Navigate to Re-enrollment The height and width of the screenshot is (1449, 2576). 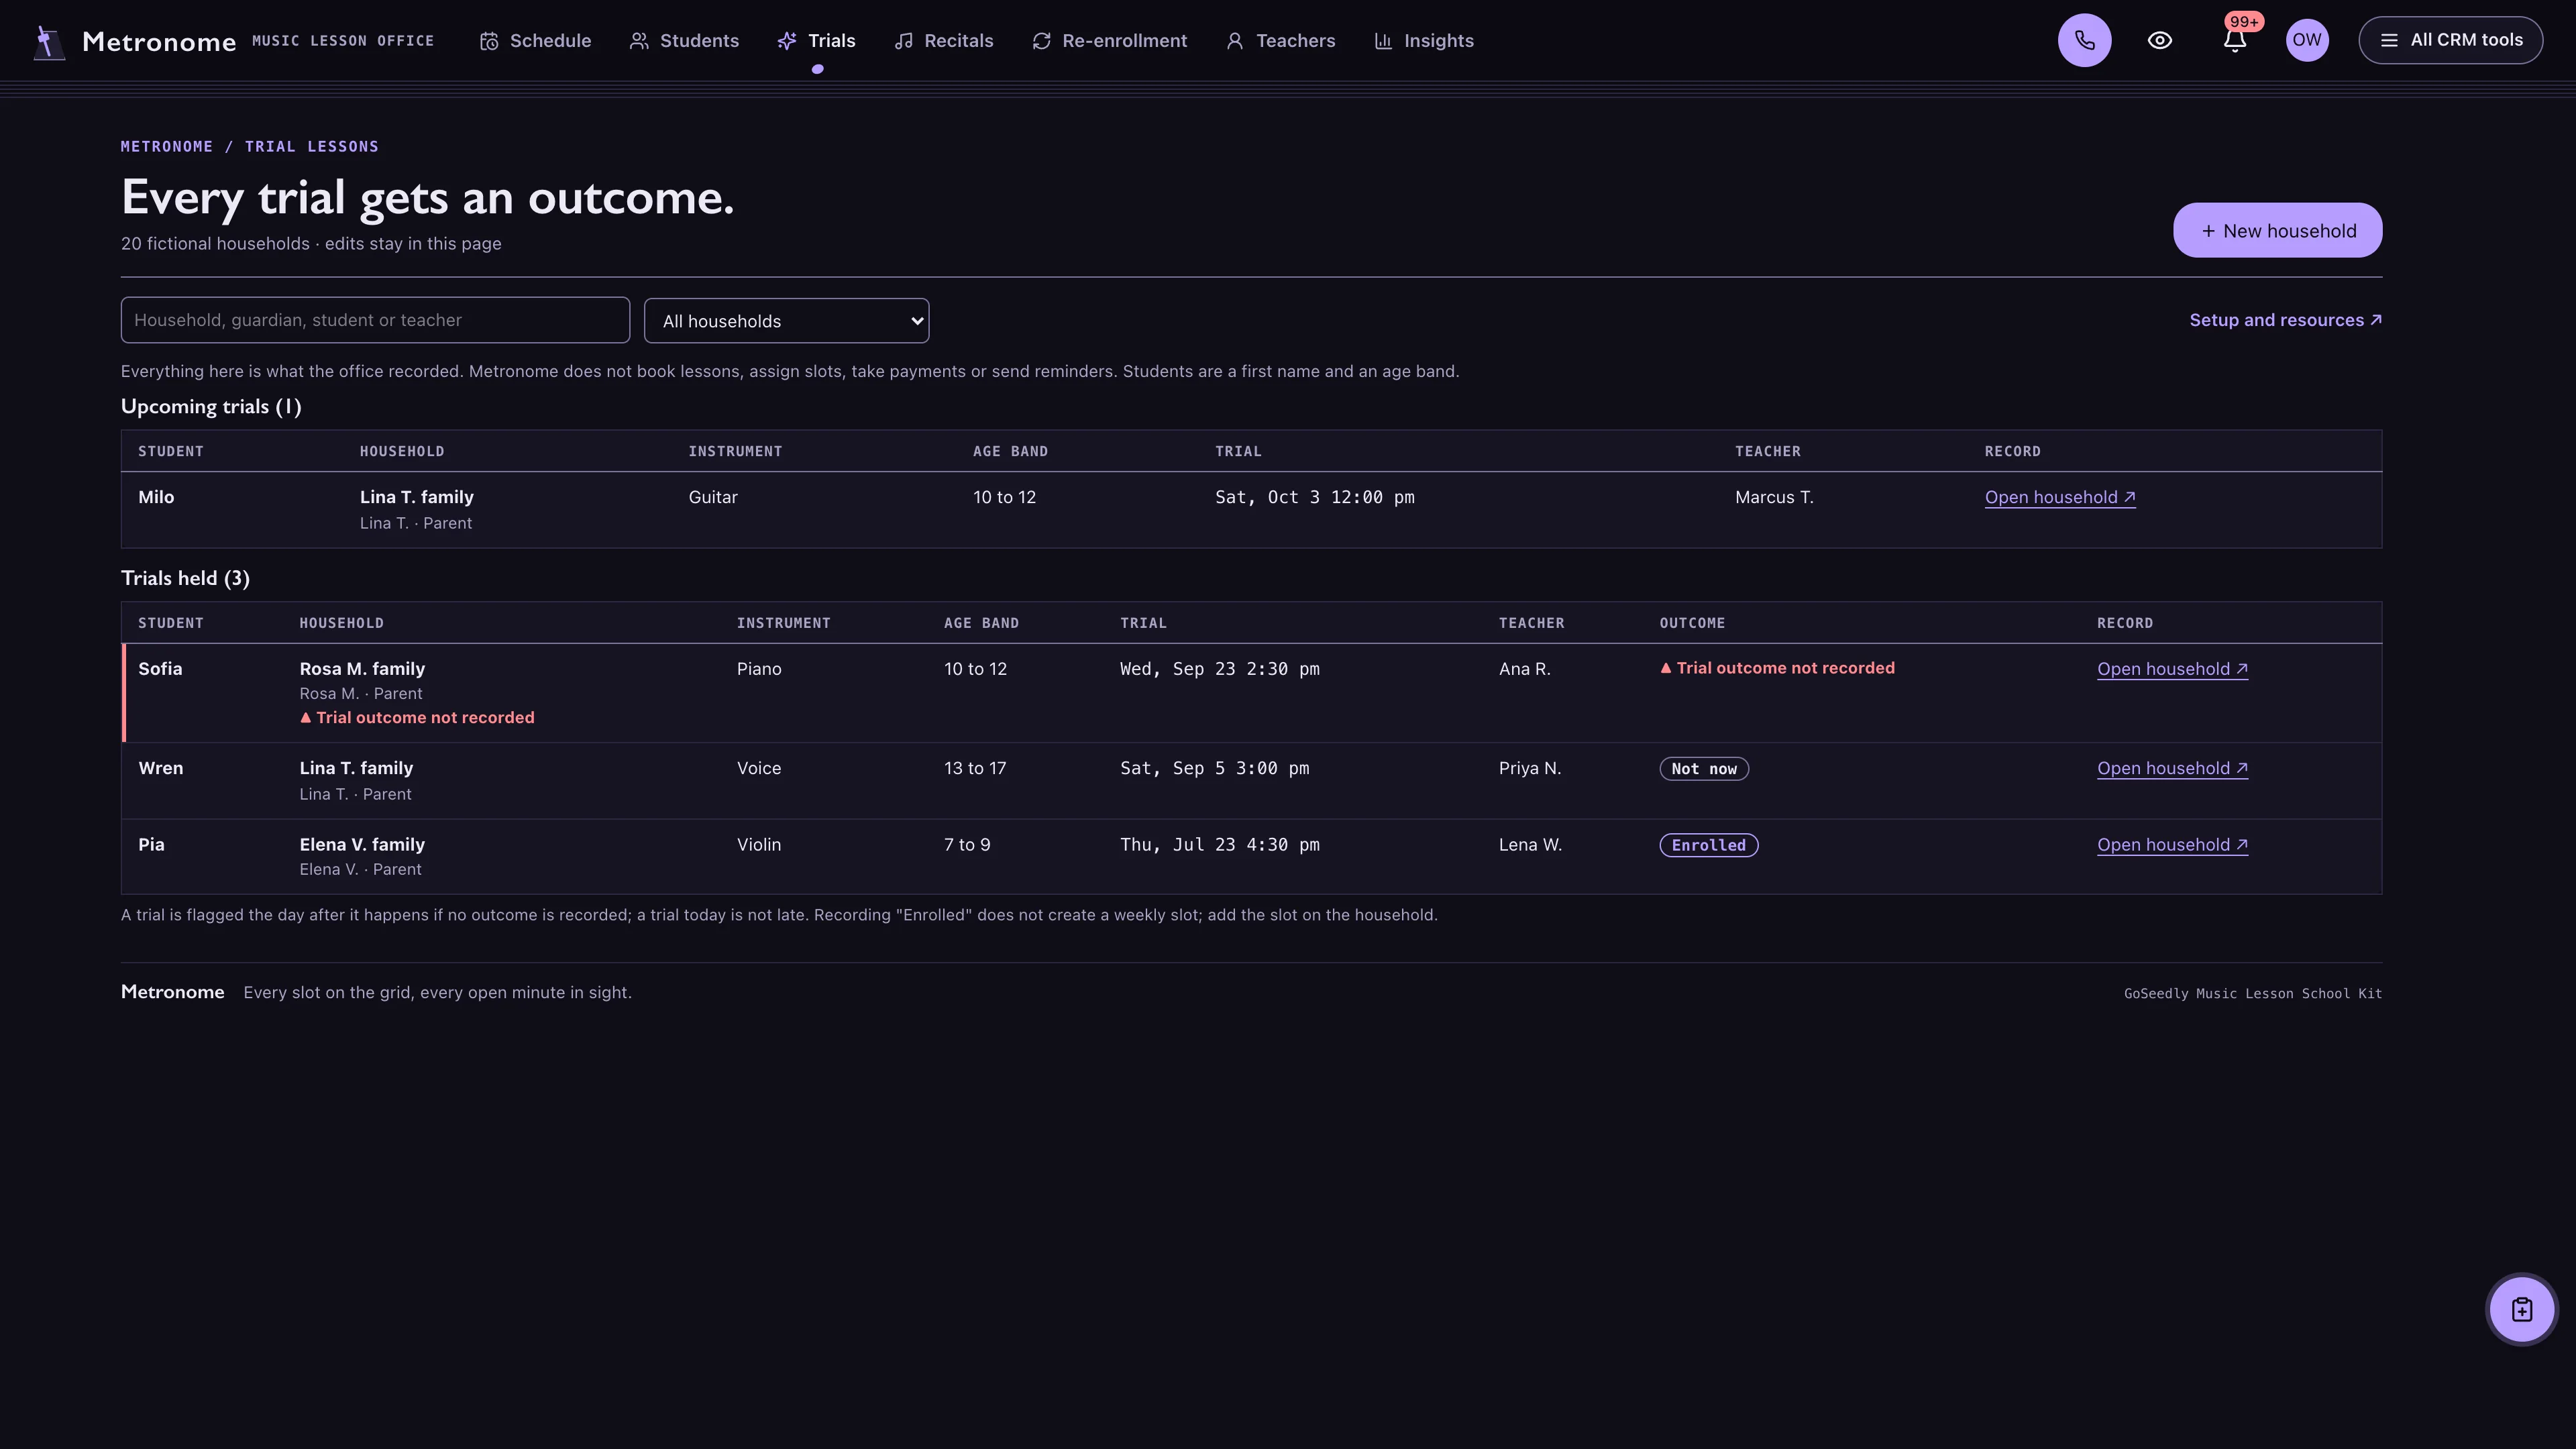tap(1109, 41)
